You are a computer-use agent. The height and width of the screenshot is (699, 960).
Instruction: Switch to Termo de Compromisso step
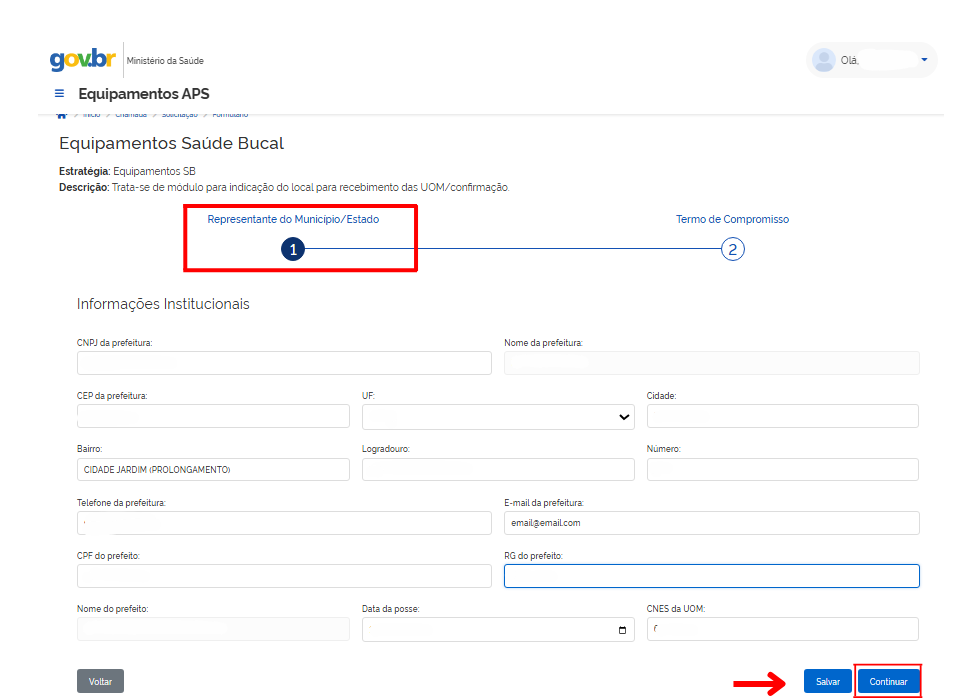(732, 219)
